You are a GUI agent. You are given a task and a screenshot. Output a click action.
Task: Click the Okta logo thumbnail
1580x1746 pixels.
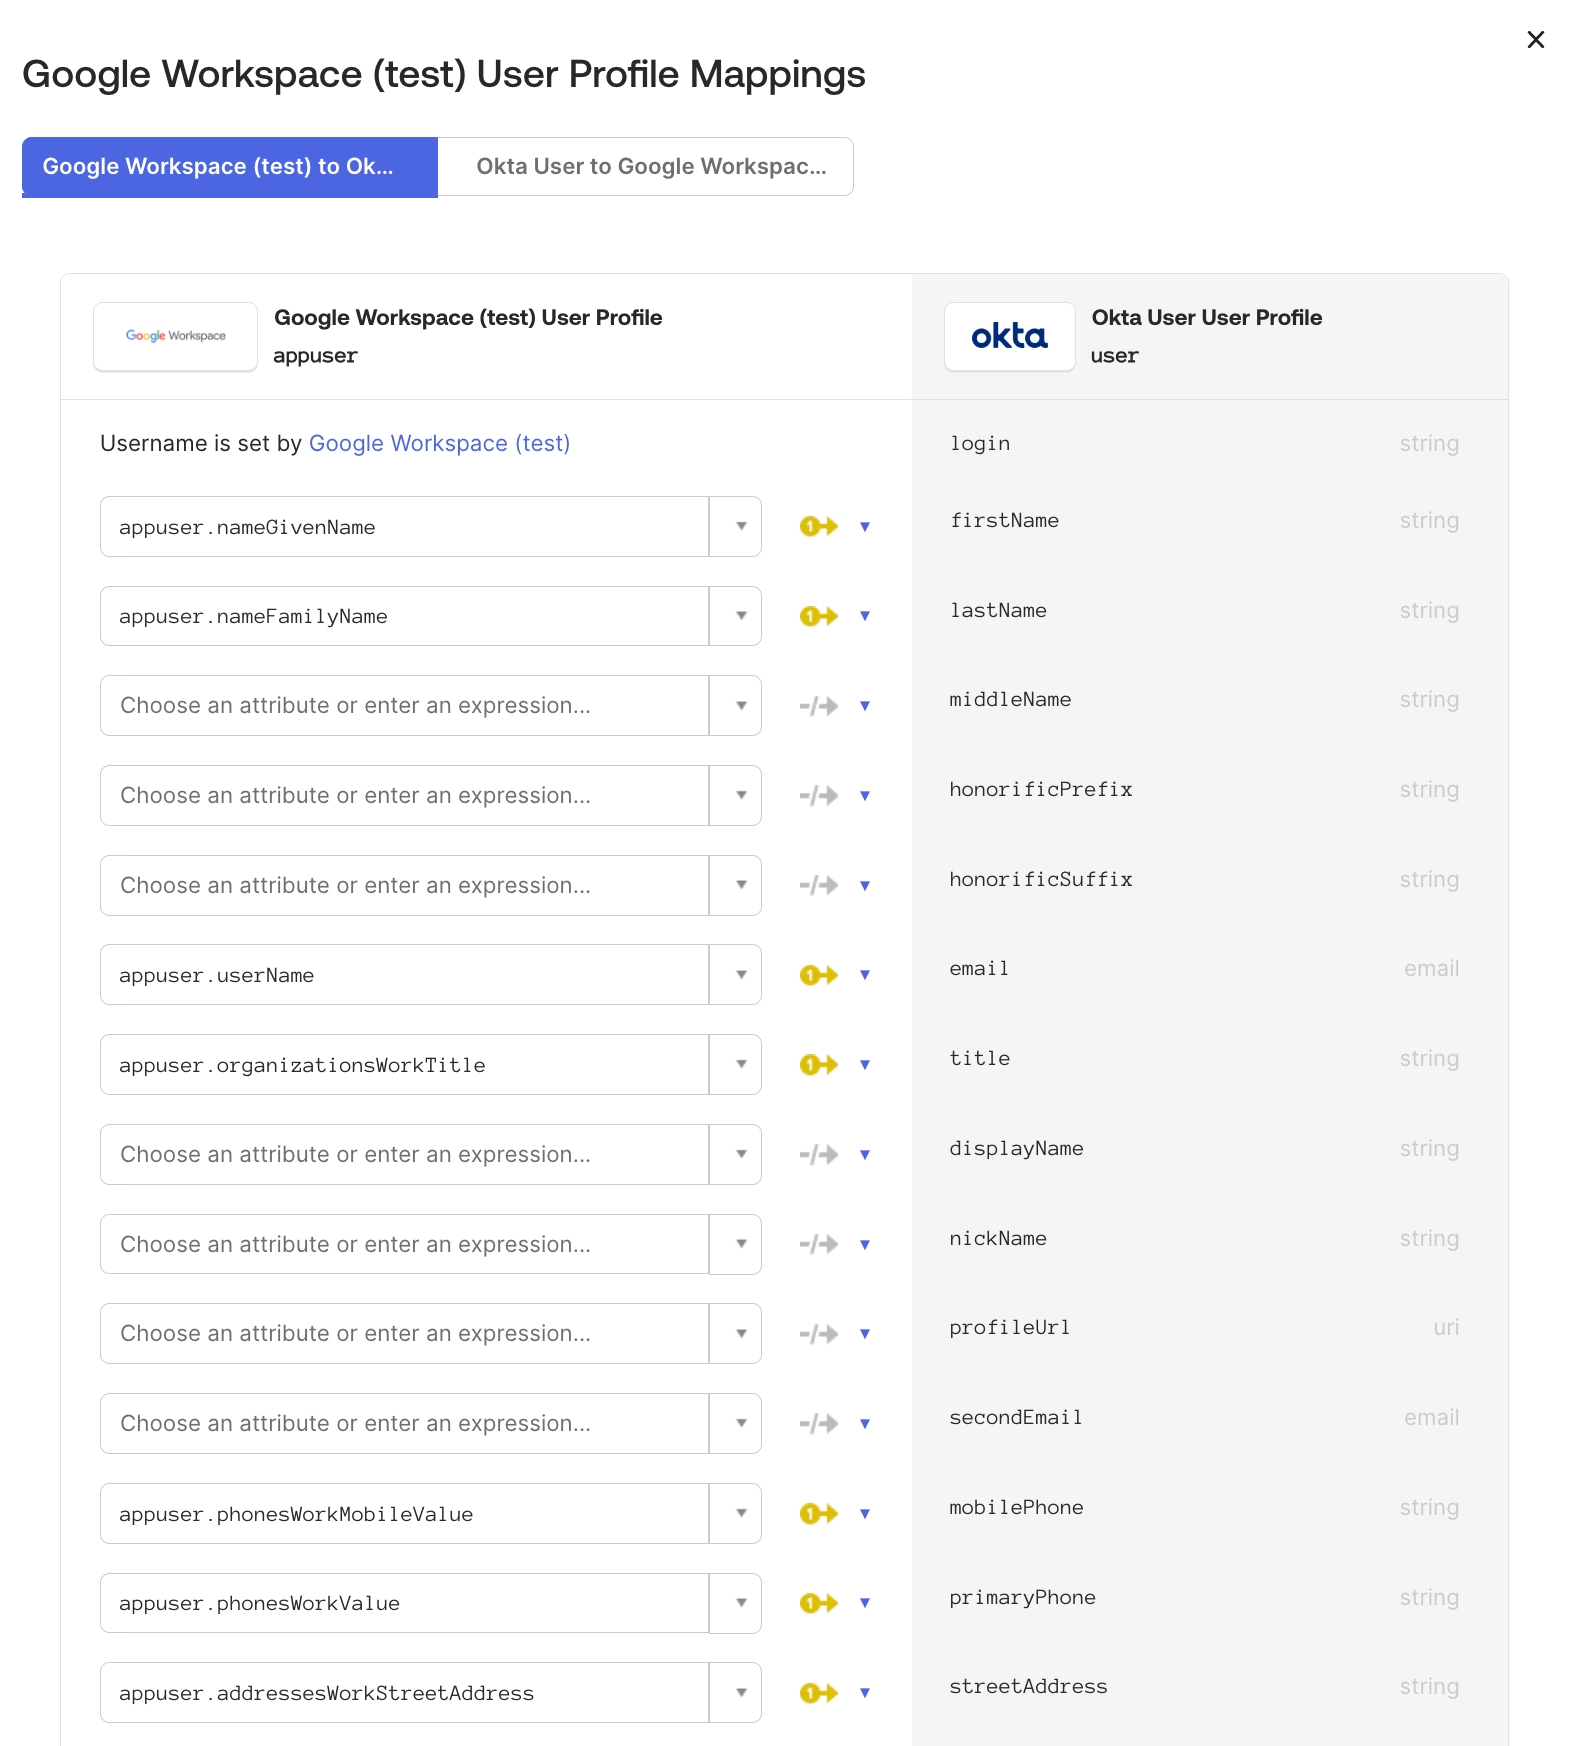click(1009, 337)
